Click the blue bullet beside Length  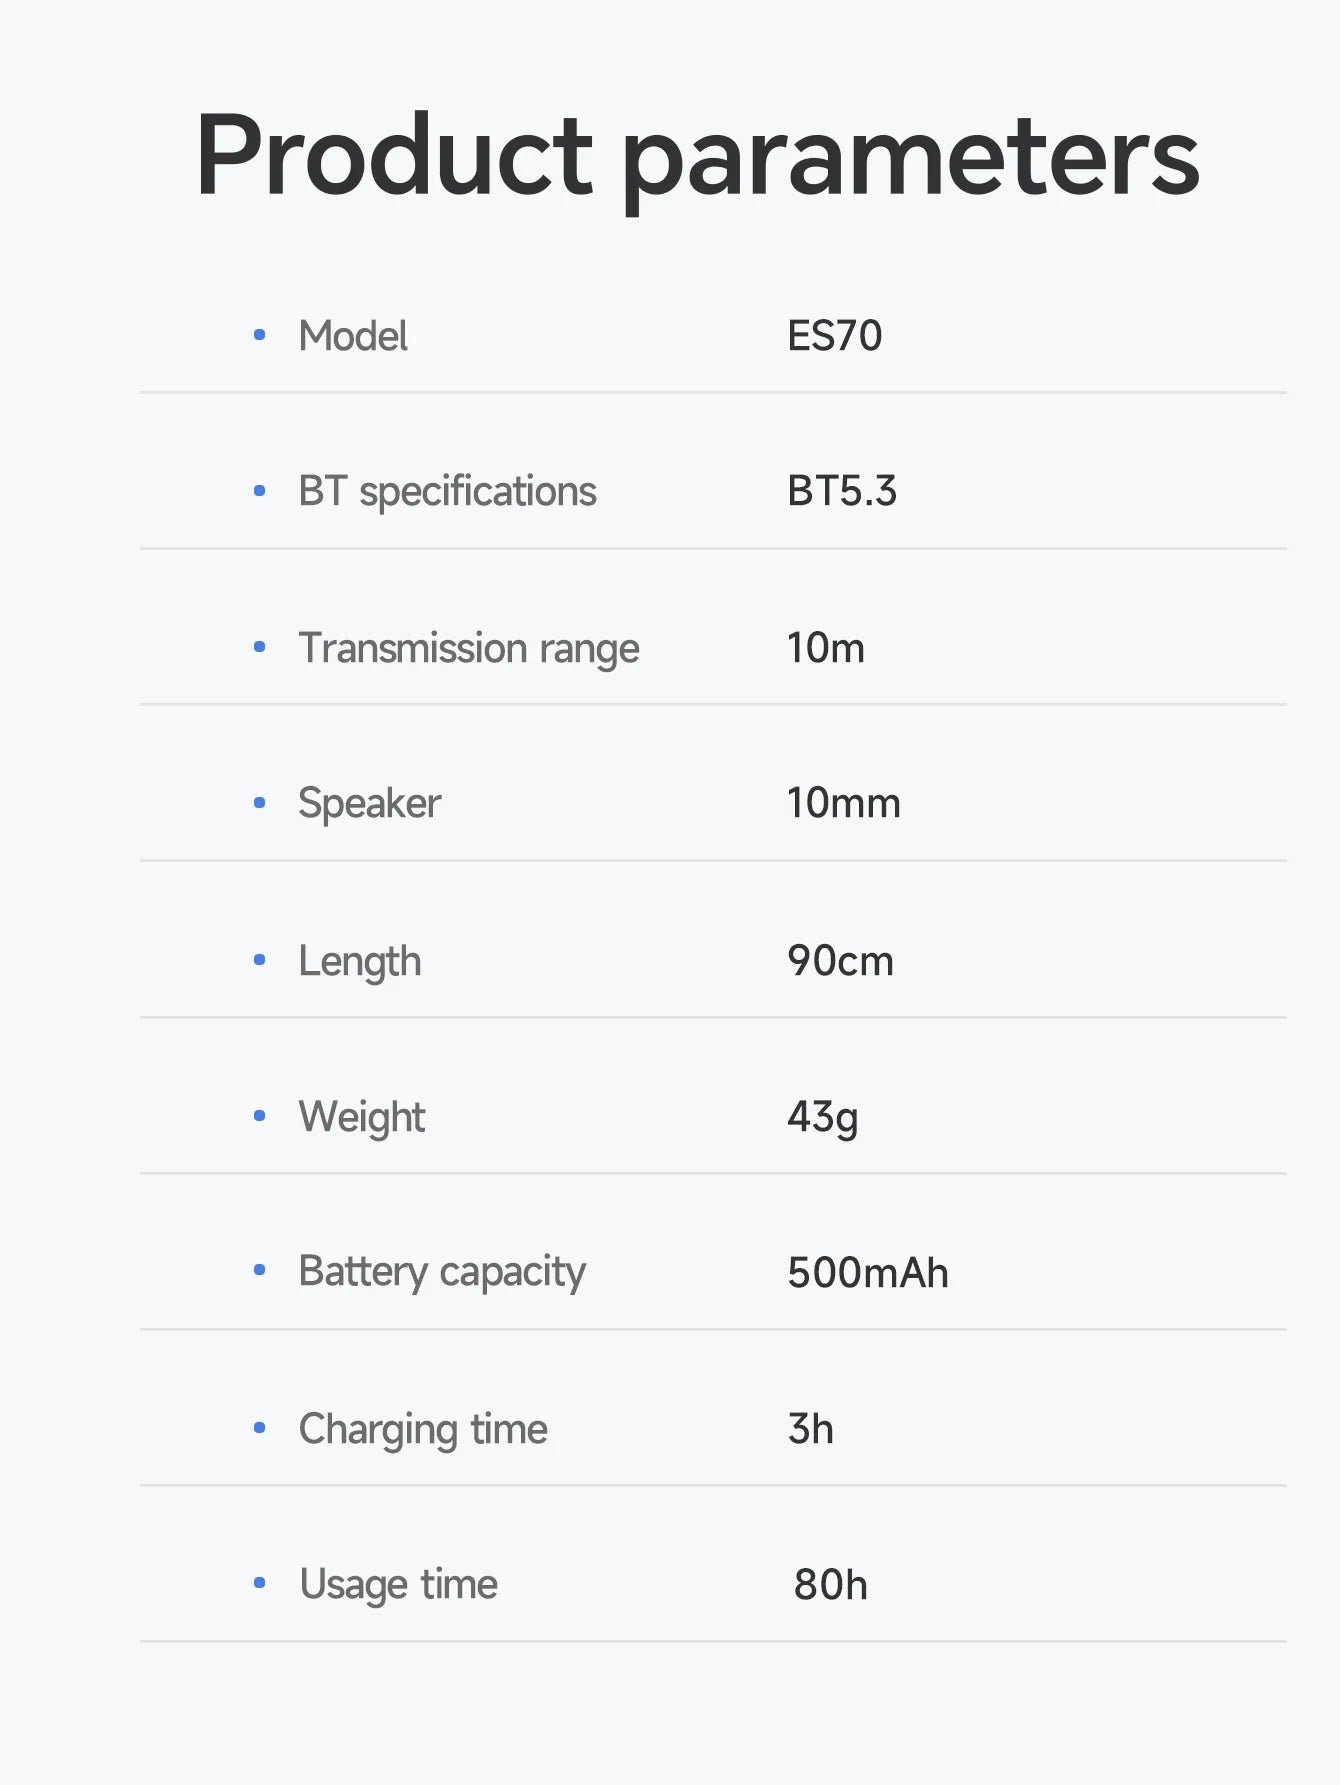[x=260, y=960]
